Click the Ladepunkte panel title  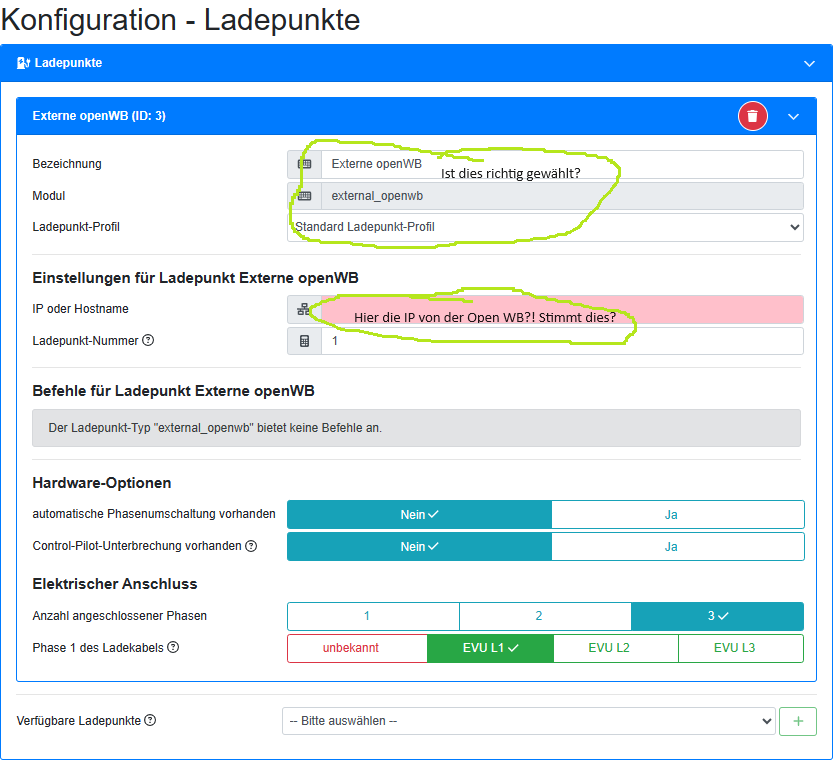pyautogui.click(x=68, y=63)
